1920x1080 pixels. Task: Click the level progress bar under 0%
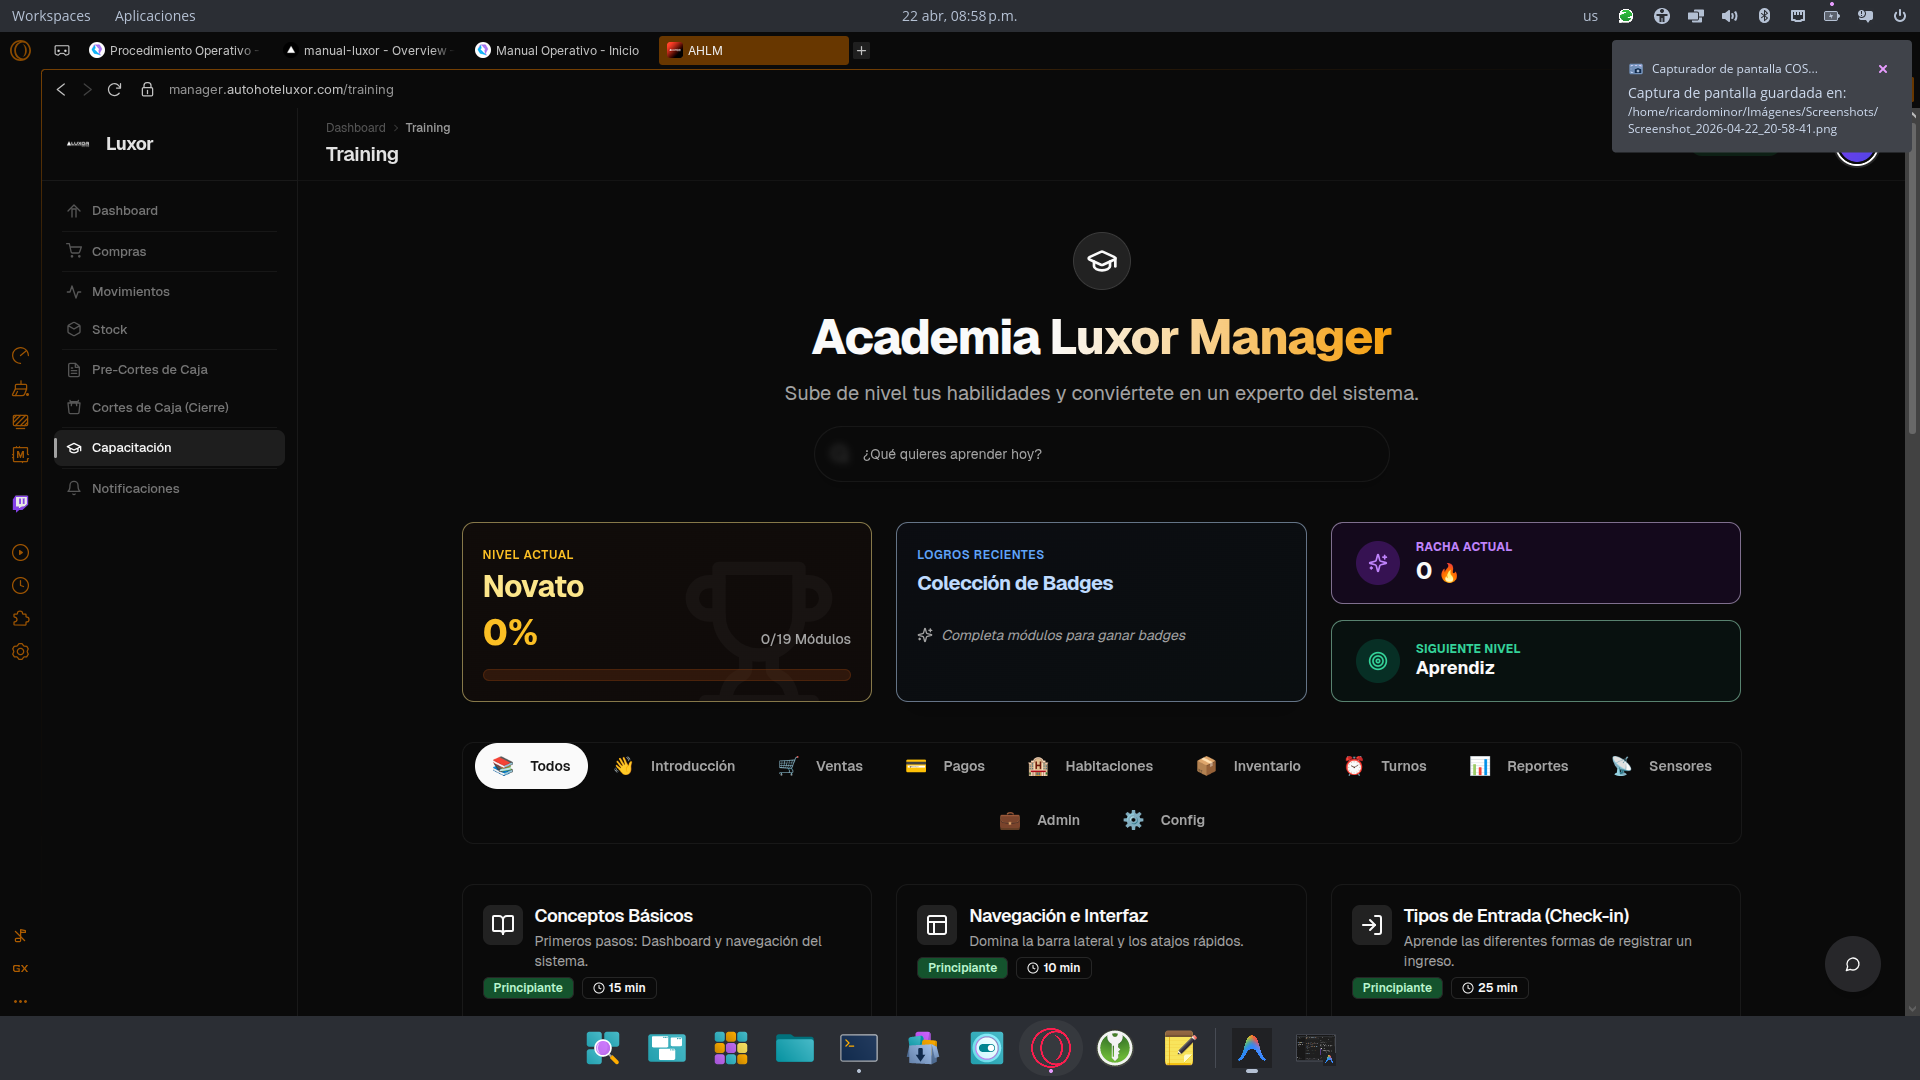tap(666, 675)
